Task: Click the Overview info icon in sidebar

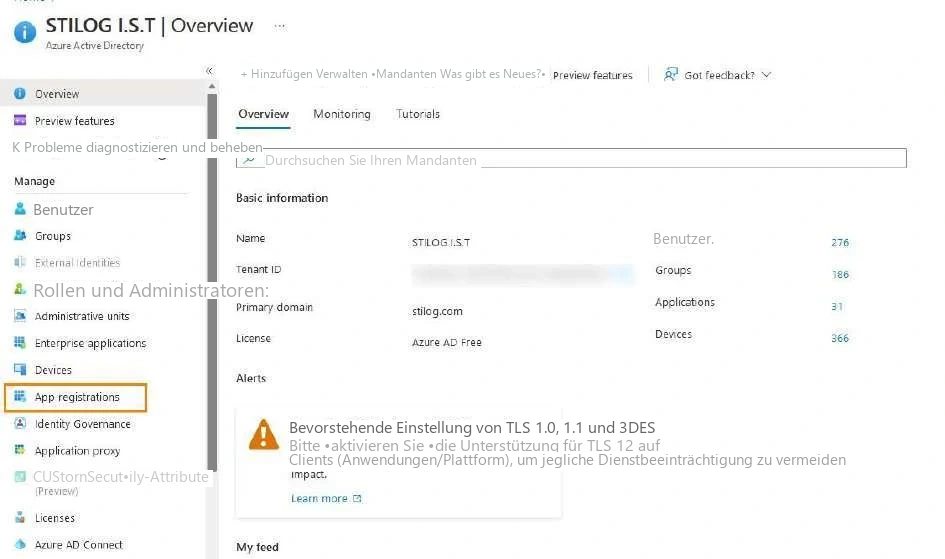Action: [x=20, y=93]
